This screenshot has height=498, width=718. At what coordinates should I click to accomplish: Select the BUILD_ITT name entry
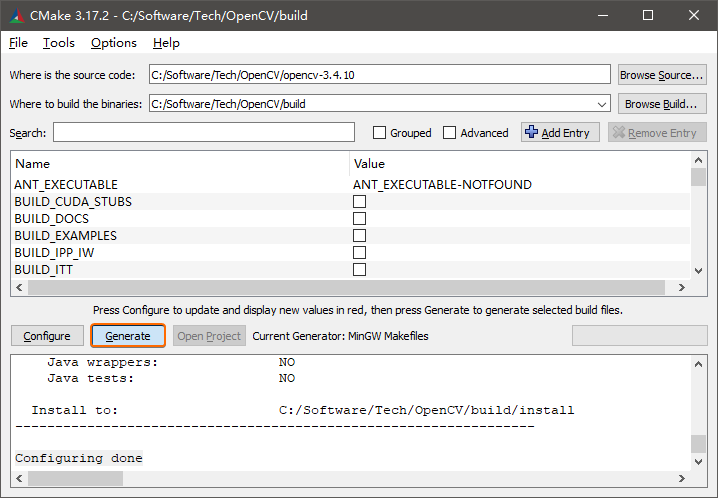[44, 270]
